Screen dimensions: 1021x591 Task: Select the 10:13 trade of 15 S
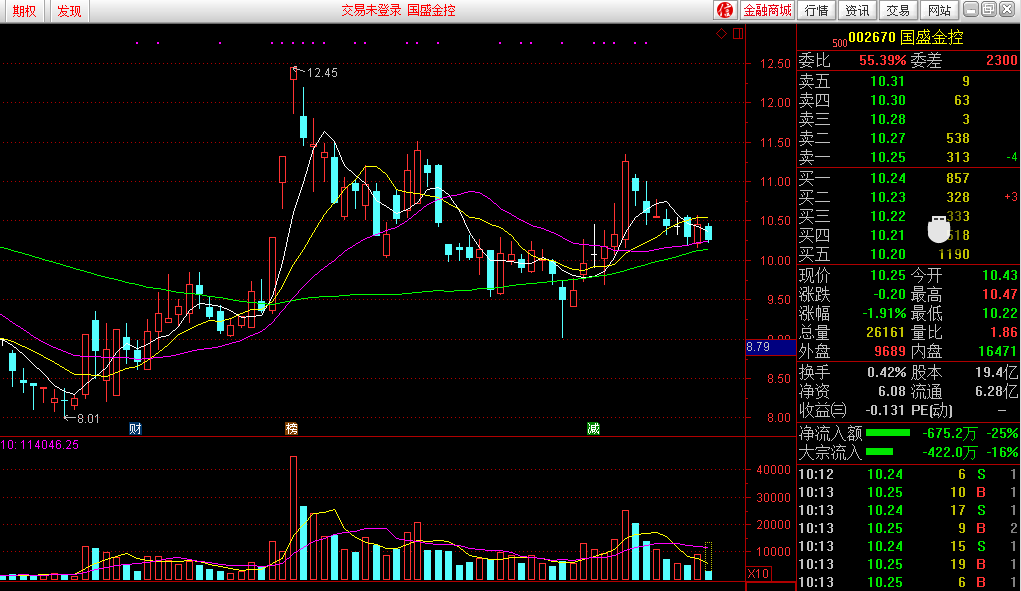click(x=908, y=546)
